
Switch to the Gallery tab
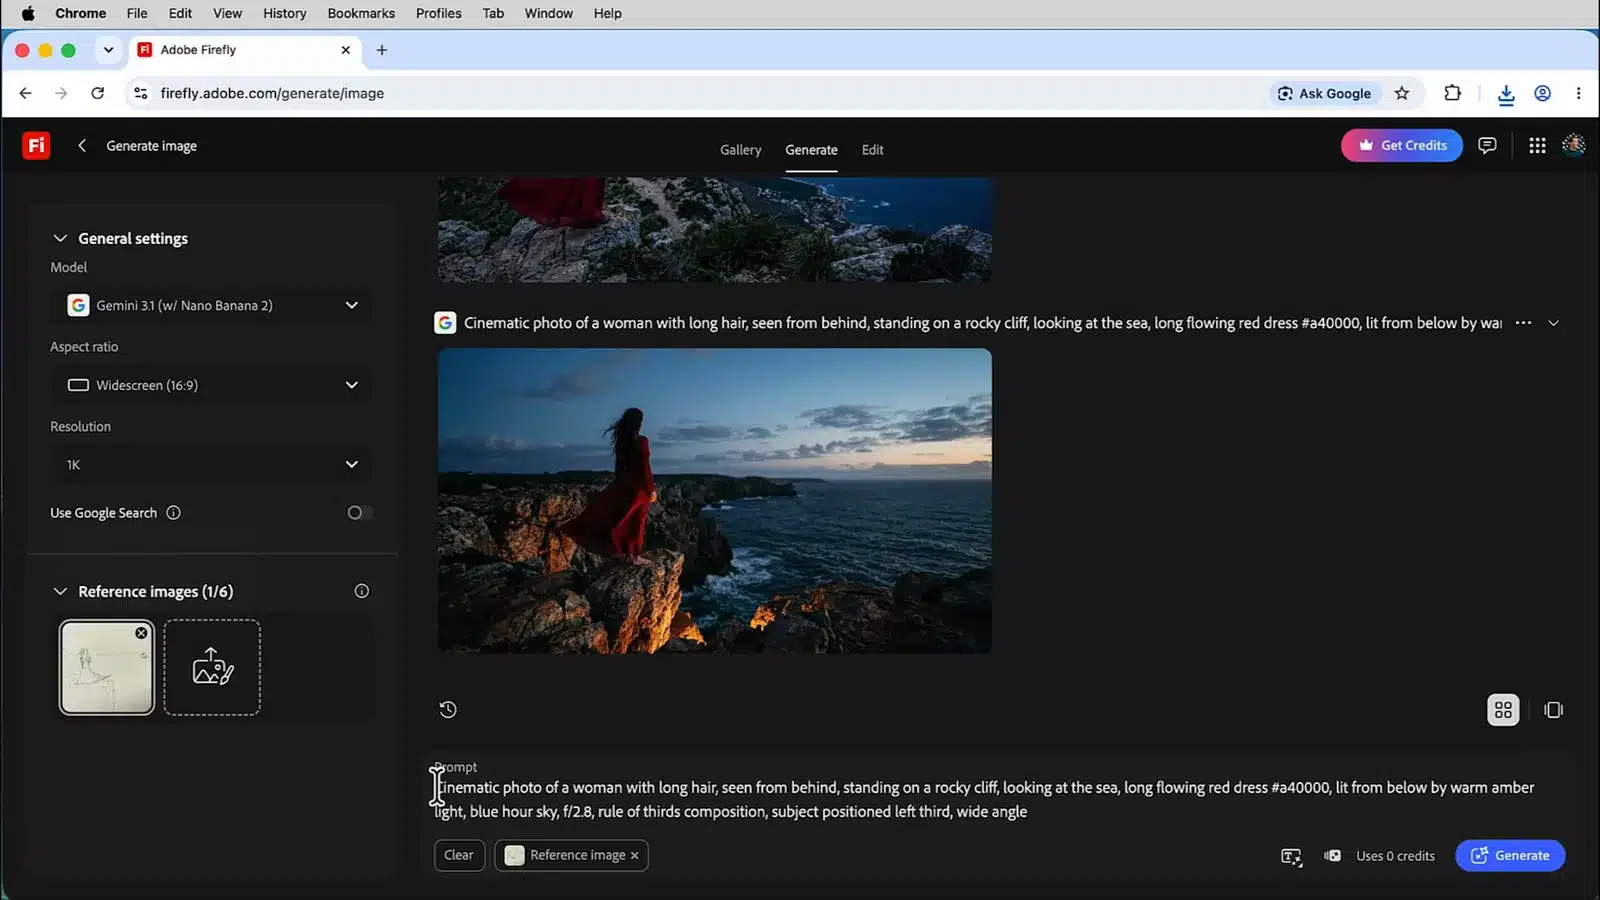pos(740,150)
